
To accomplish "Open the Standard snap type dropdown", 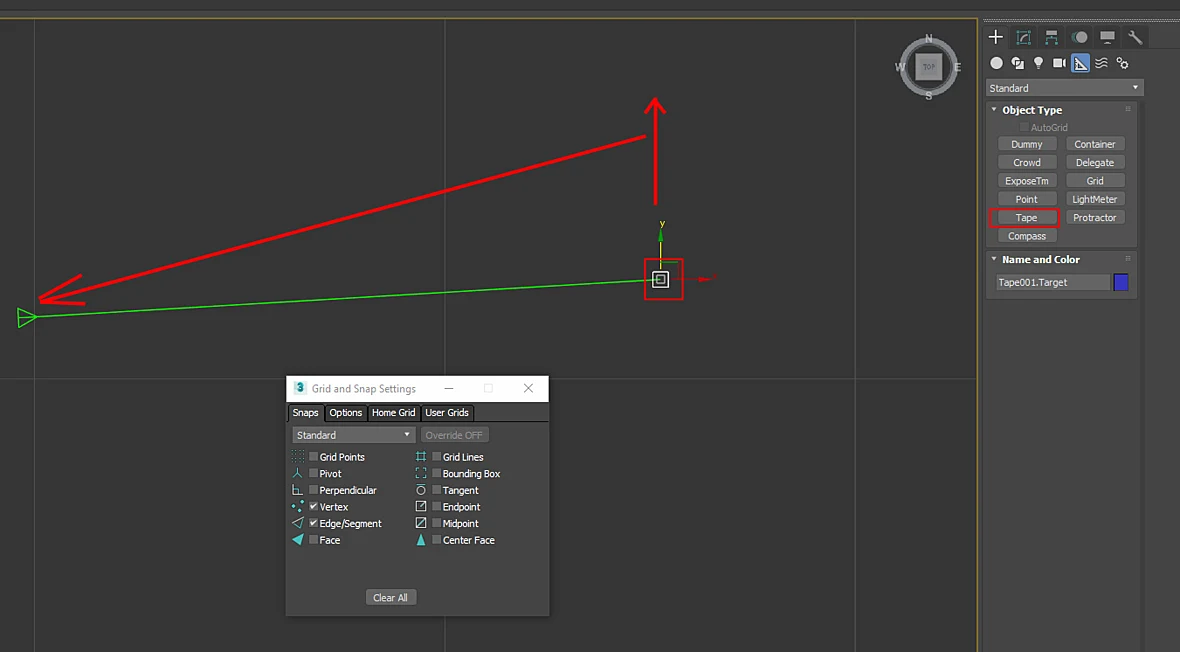I will click(353, 435).
